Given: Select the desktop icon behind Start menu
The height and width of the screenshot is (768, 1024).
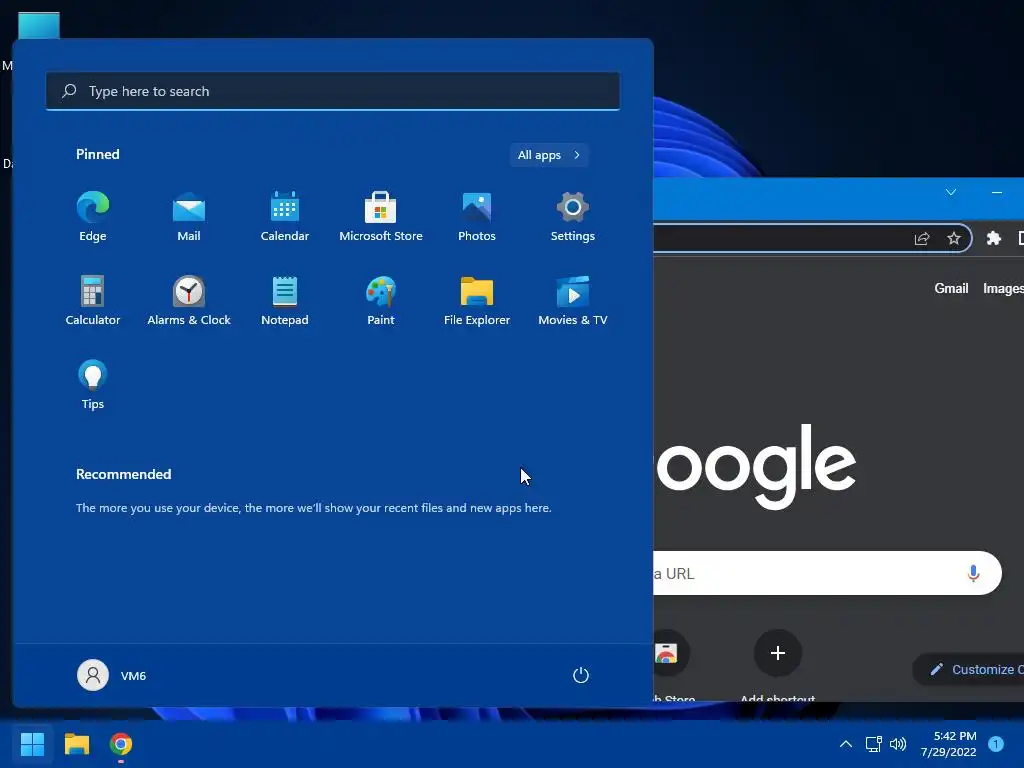Looking at the screenshot, I should point(39,25).
